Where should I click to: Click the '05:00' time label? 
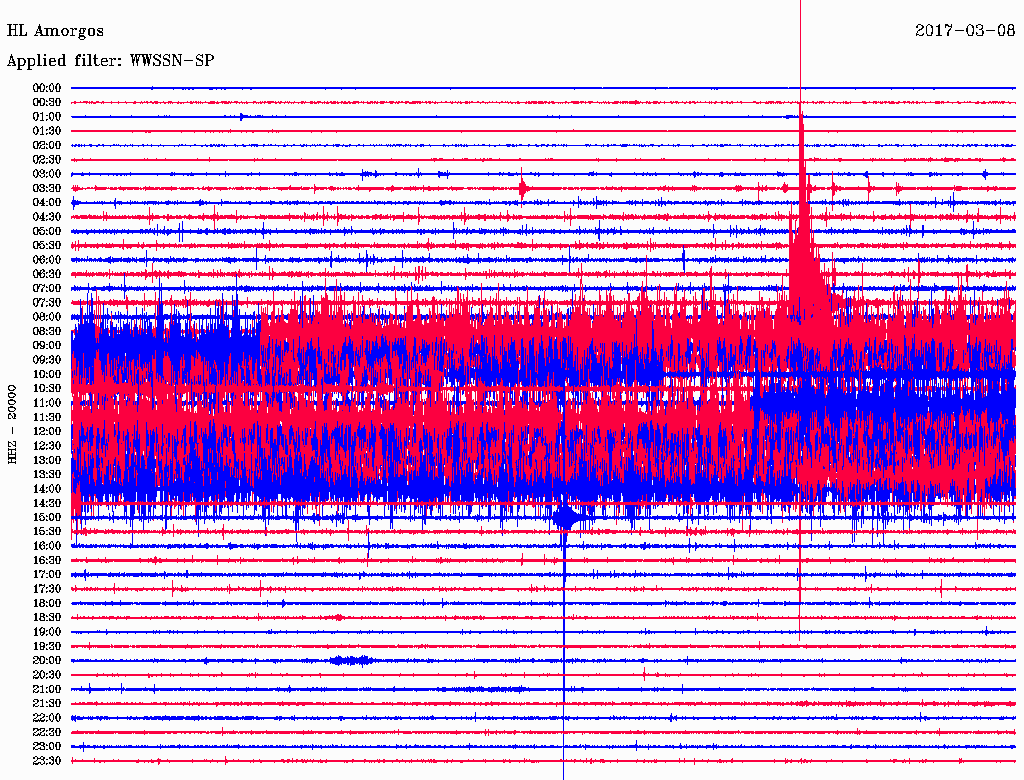[47, 231]
